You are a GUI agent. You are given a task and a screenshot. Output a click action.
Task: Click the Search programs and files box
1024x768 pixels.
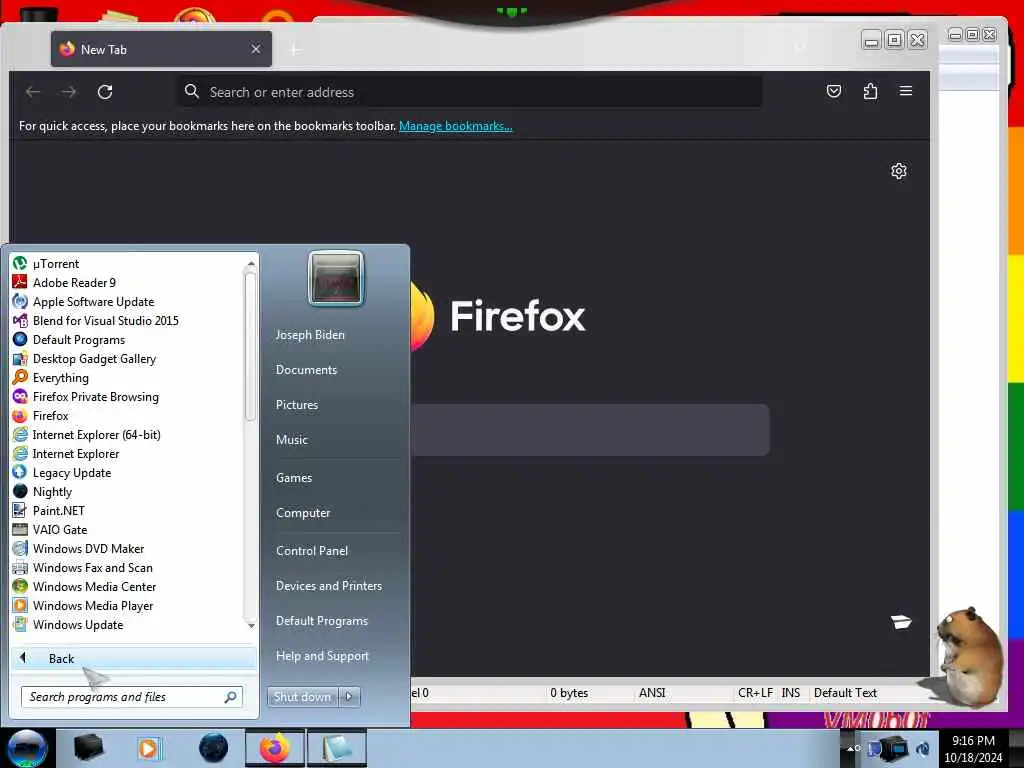click(x=131, y=697)
